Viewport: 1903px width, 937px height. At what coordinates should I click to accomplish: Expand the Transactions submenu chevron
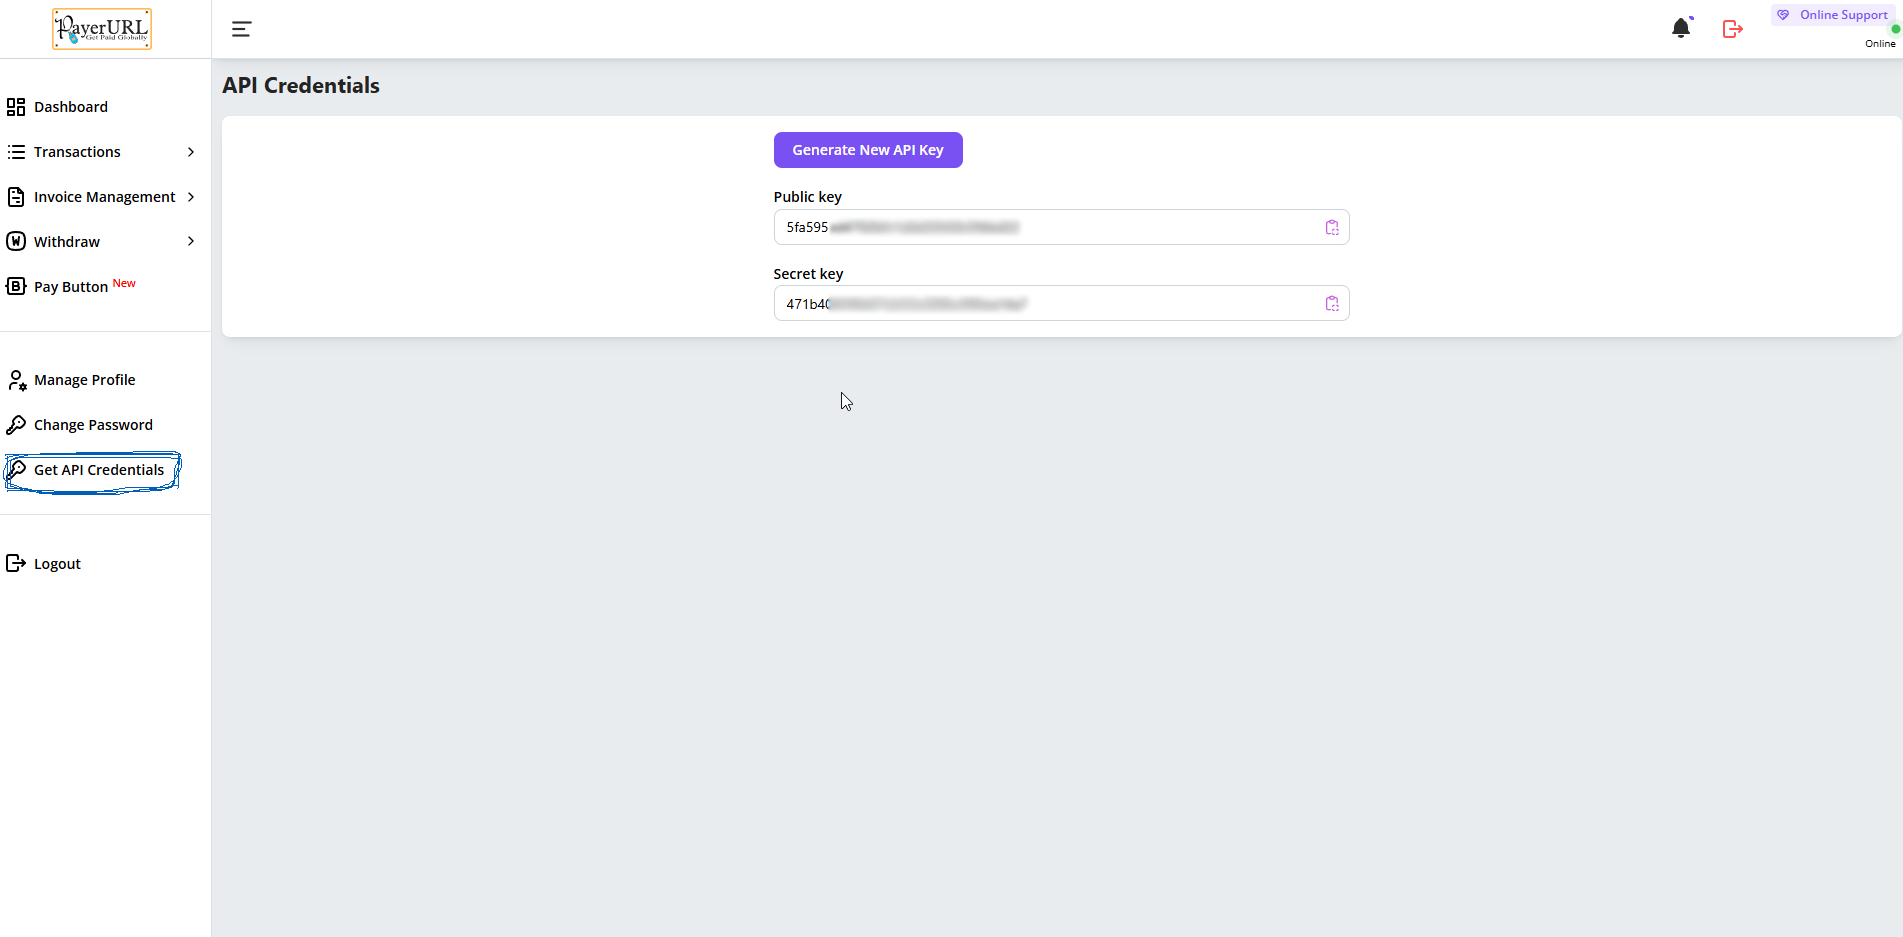point(191,152)
